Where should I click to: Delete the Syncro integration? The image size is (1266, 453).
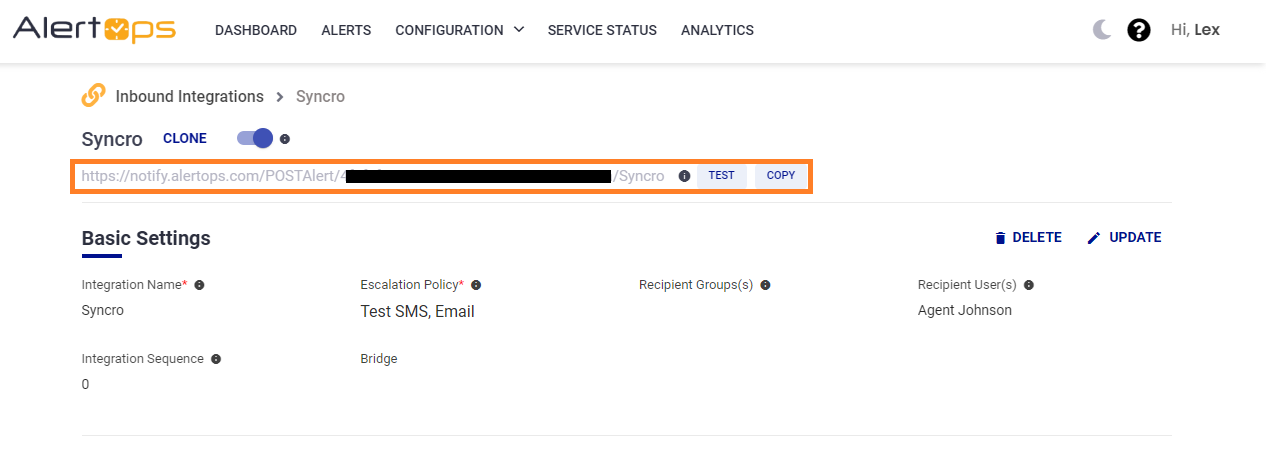(1027, 238)
